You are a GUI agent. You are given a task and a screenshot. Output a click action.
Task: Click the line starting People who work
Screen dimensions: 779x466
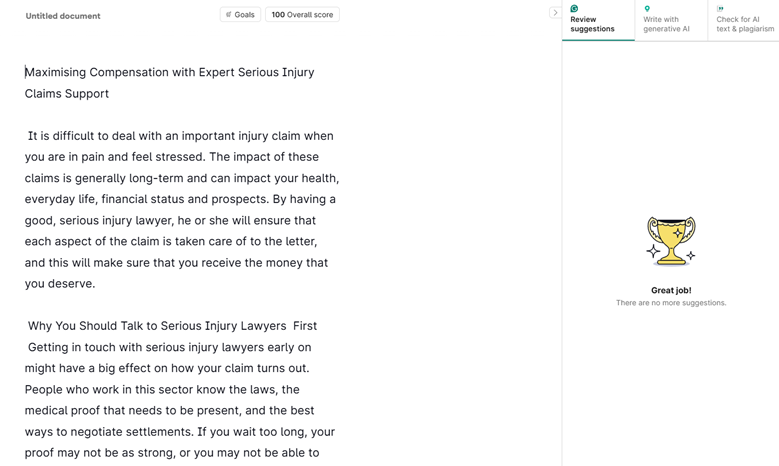tap(162, 390)
